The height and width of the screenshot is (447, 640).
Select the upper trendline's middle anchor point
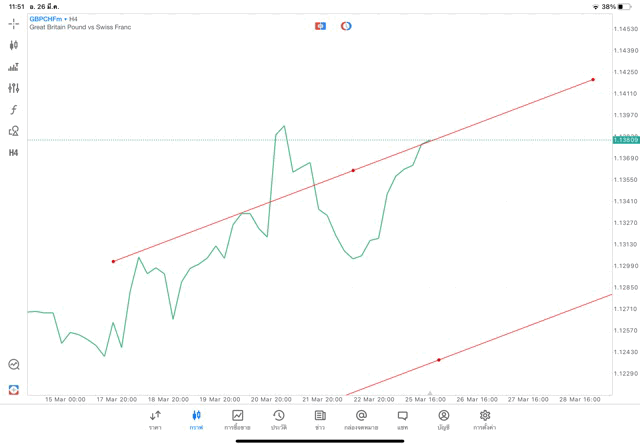[x=353, y=171]
